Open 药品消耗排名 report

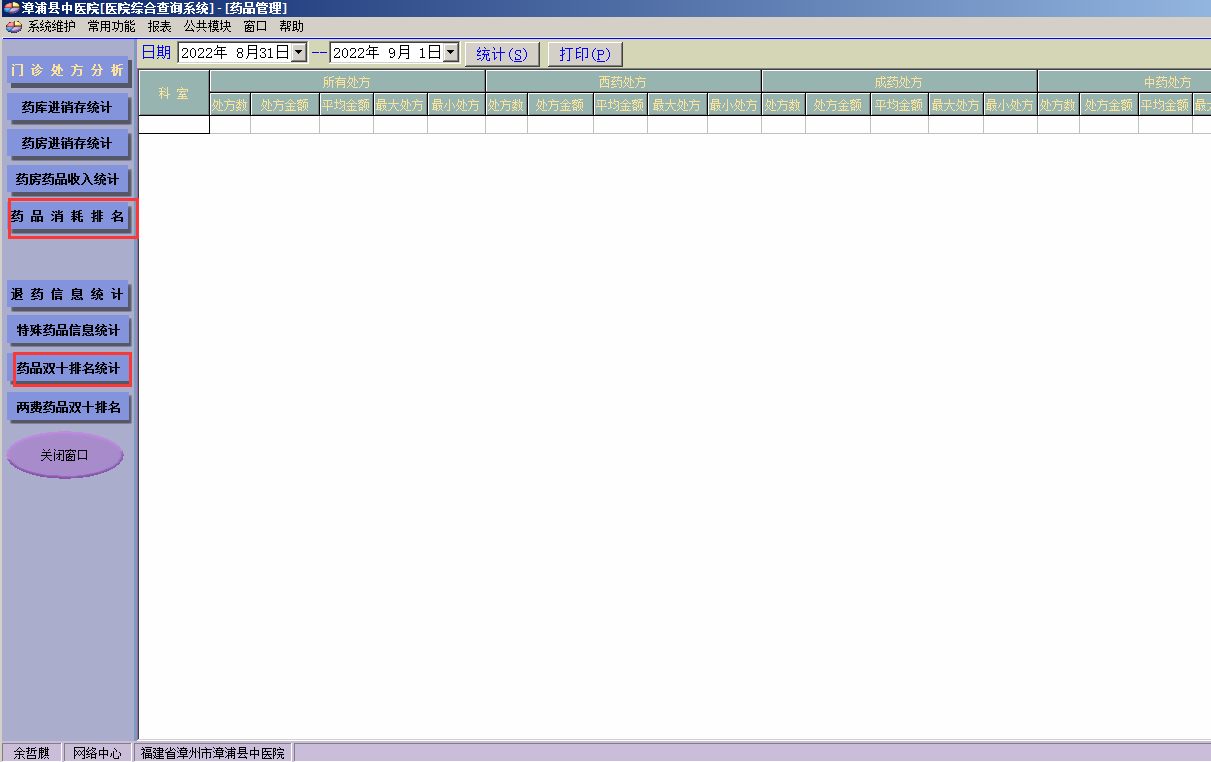68,216
